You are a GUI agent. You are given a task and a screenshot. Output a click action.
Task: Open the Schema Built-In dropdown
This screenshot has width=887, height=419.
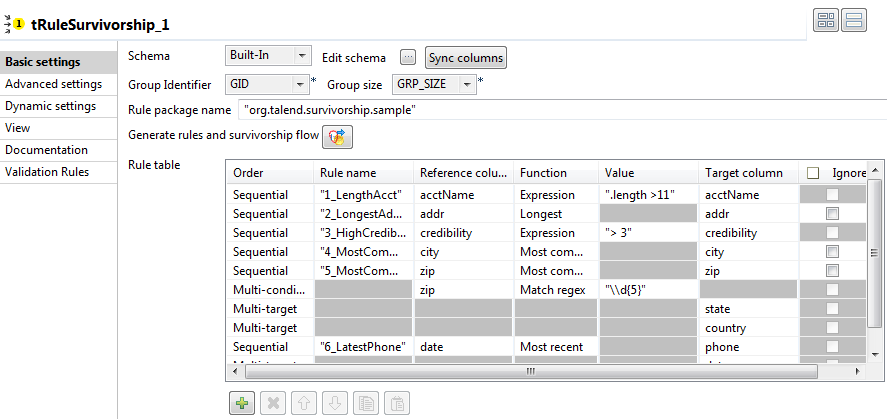[x=269, y=57]
